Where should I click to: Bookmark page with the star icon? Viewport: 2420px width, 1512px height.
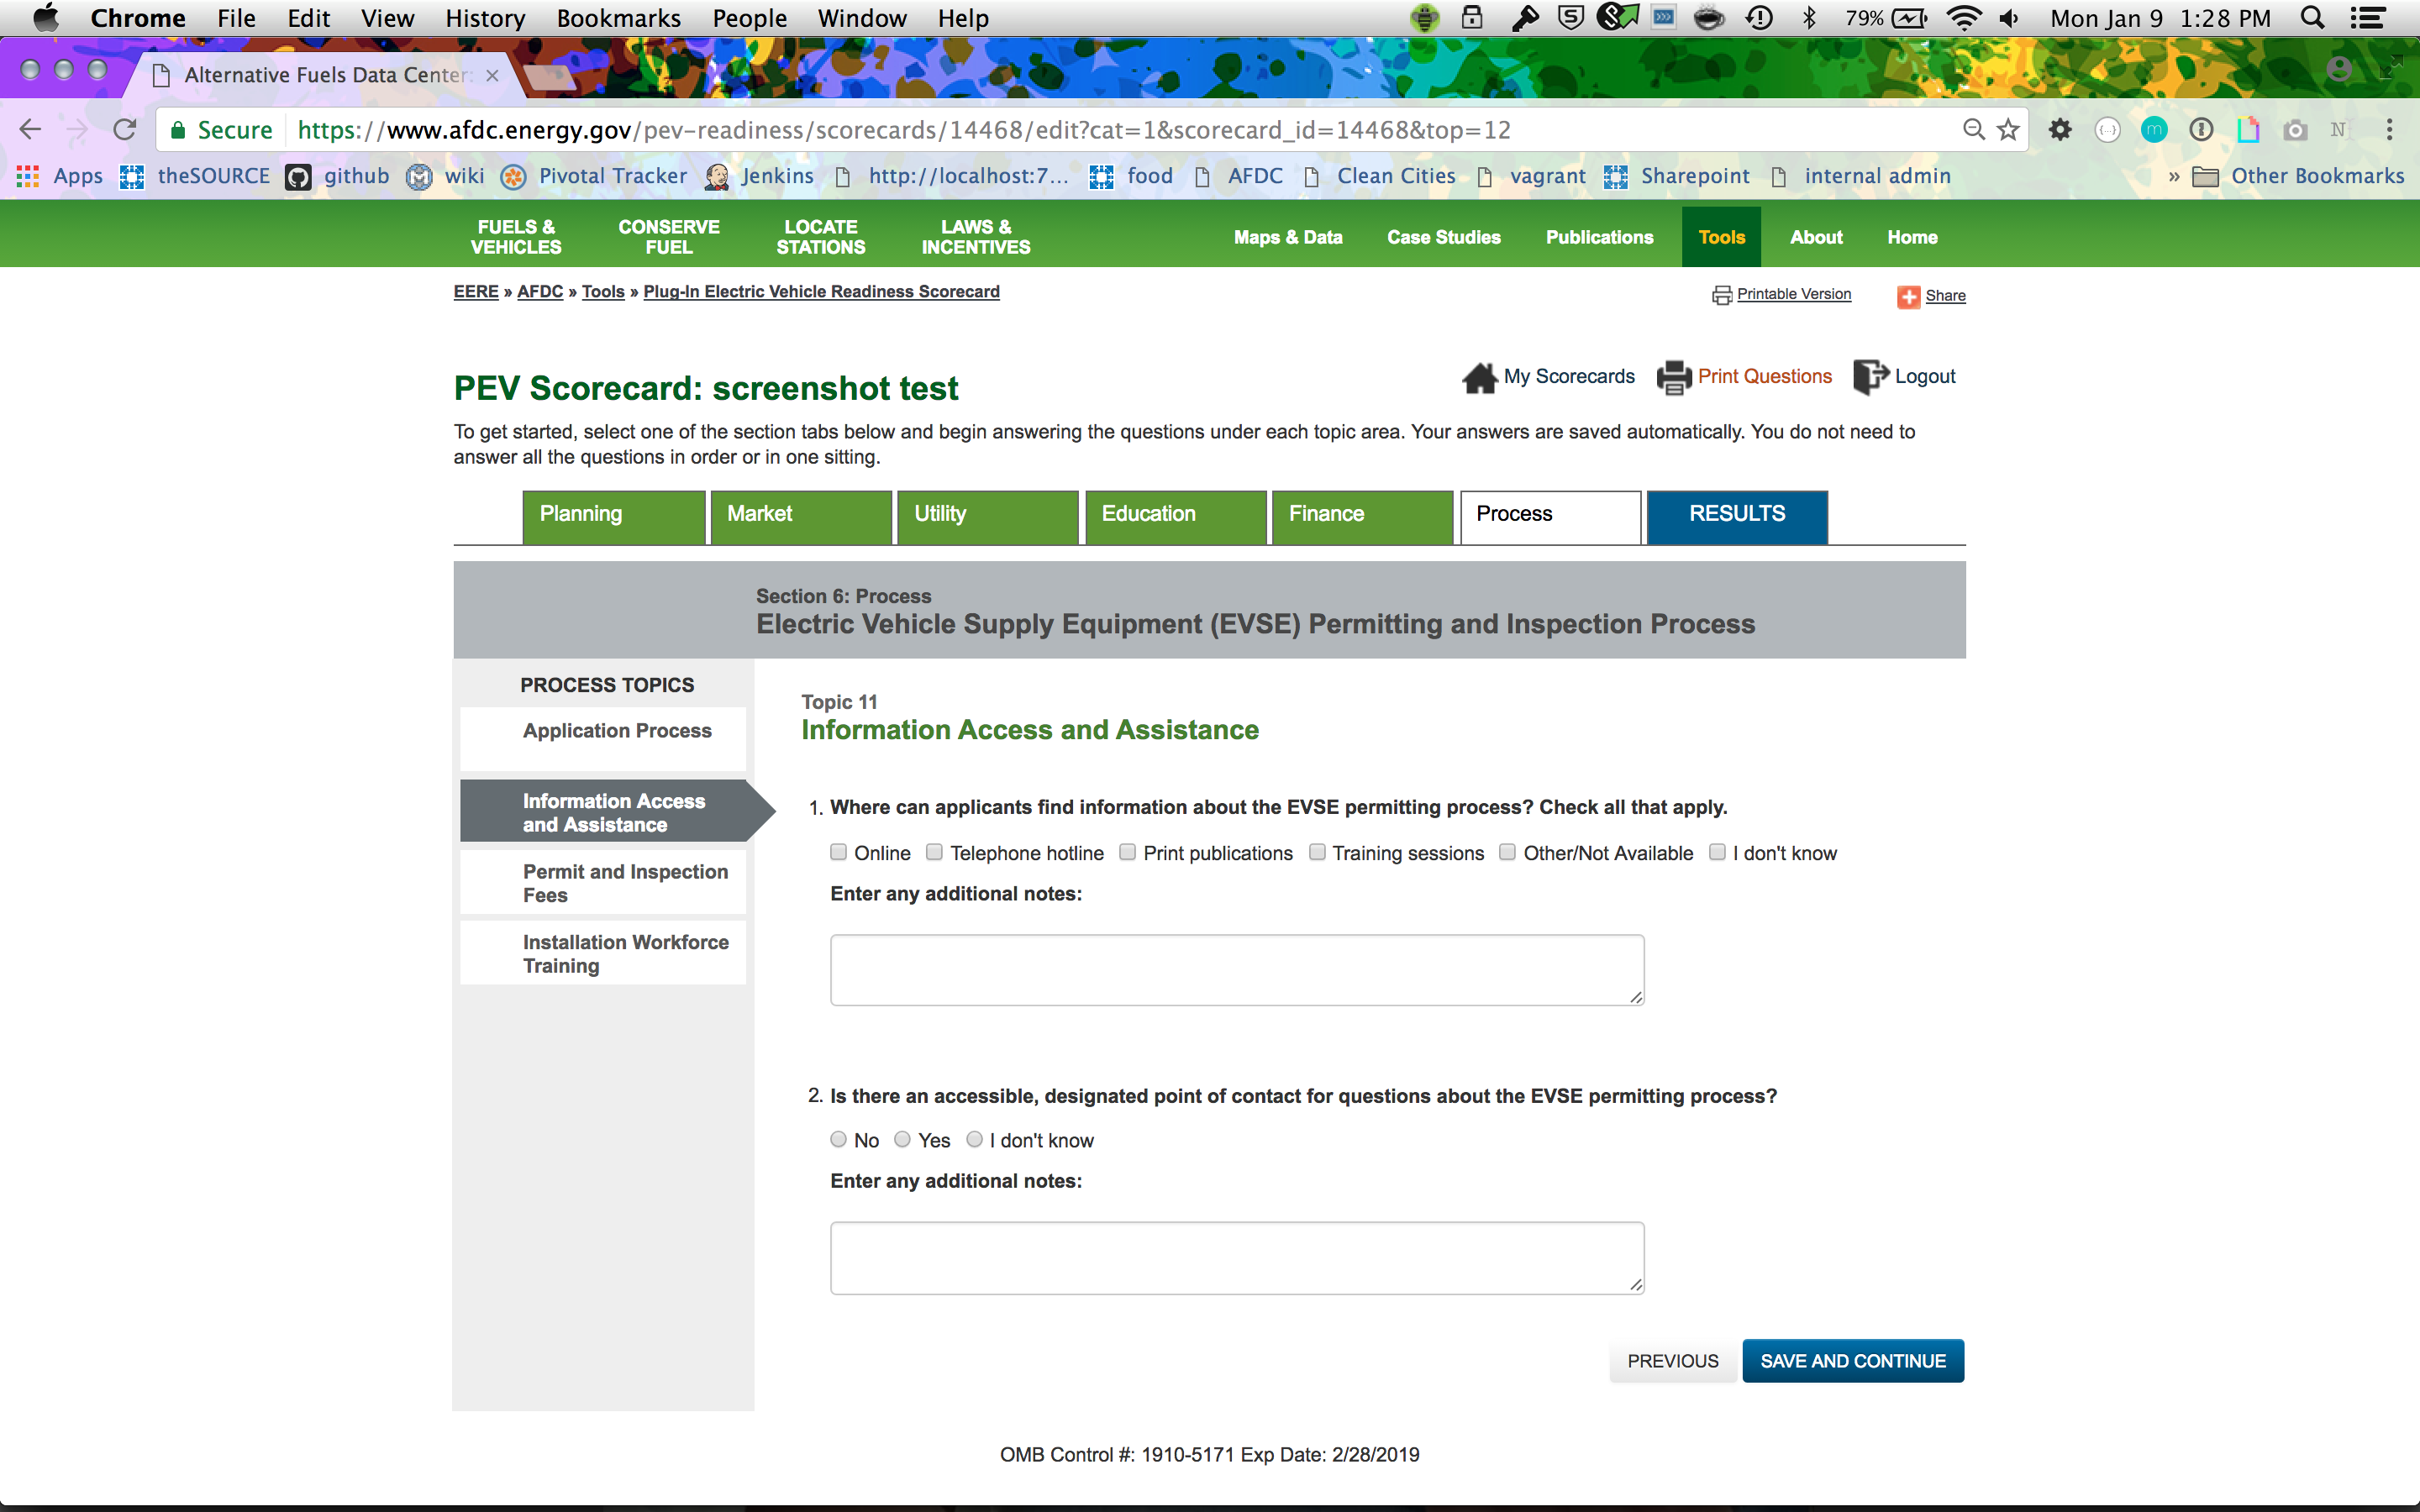[x=2008, y=130]
